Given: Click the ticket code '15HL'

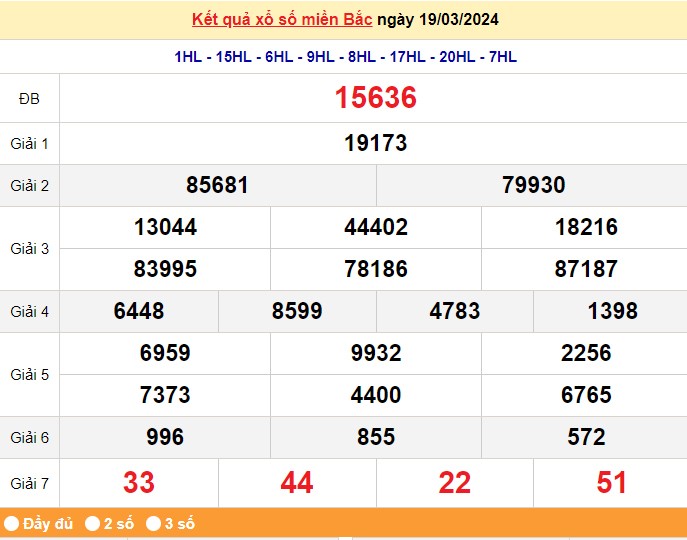Looking at the screenshot, I should (x=234, y=57).
